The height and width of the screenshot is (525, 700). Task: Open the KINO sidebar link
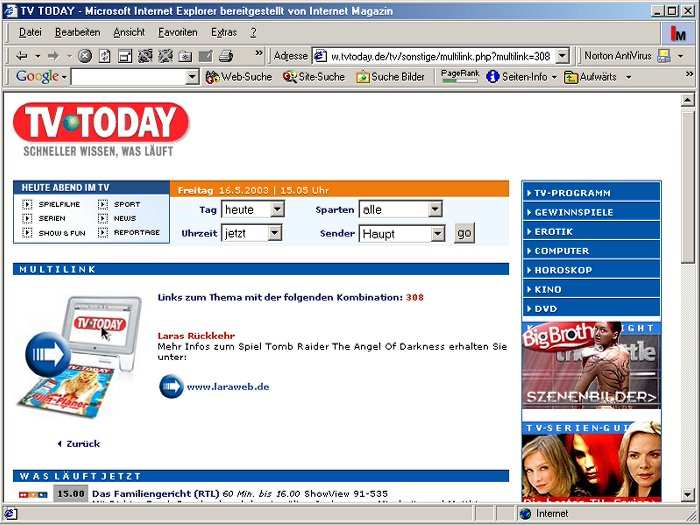[591, 289]
